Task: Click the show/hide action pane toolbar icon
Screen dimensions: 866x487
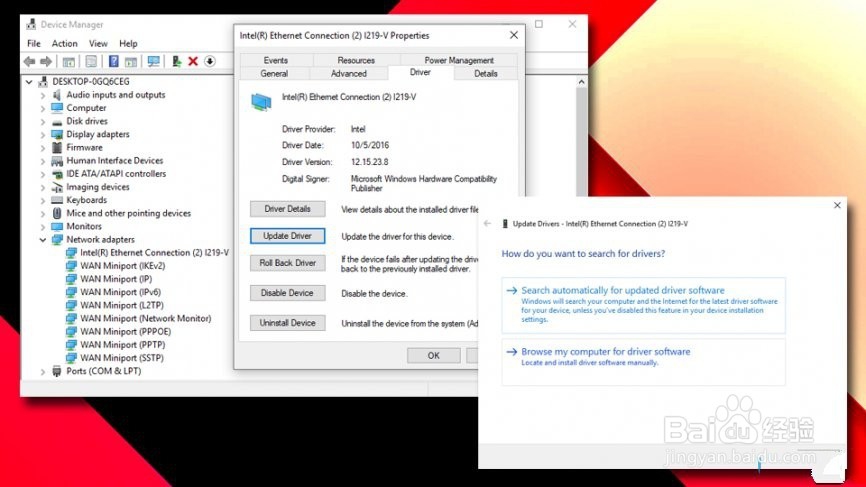Action: pyautogui.click(x=131, y=61)
